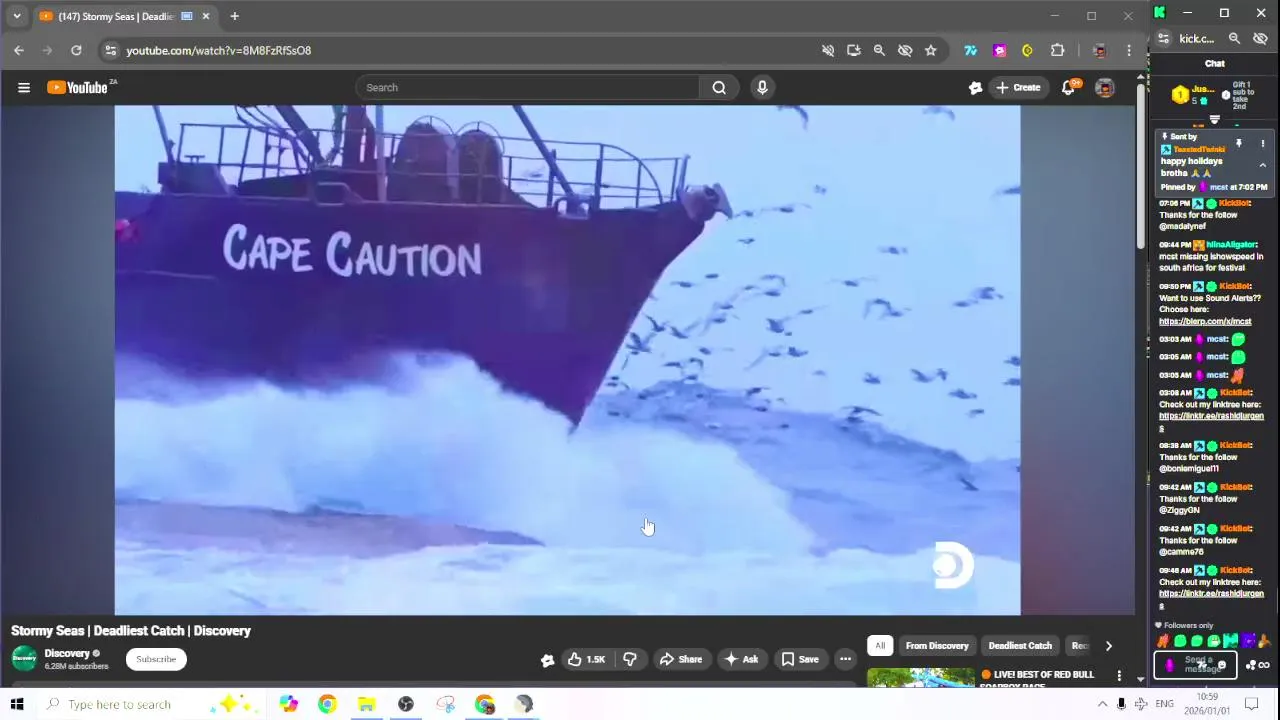Focus the YouTube search field
Screen dimensions: 1280x720
coord(528,87)
